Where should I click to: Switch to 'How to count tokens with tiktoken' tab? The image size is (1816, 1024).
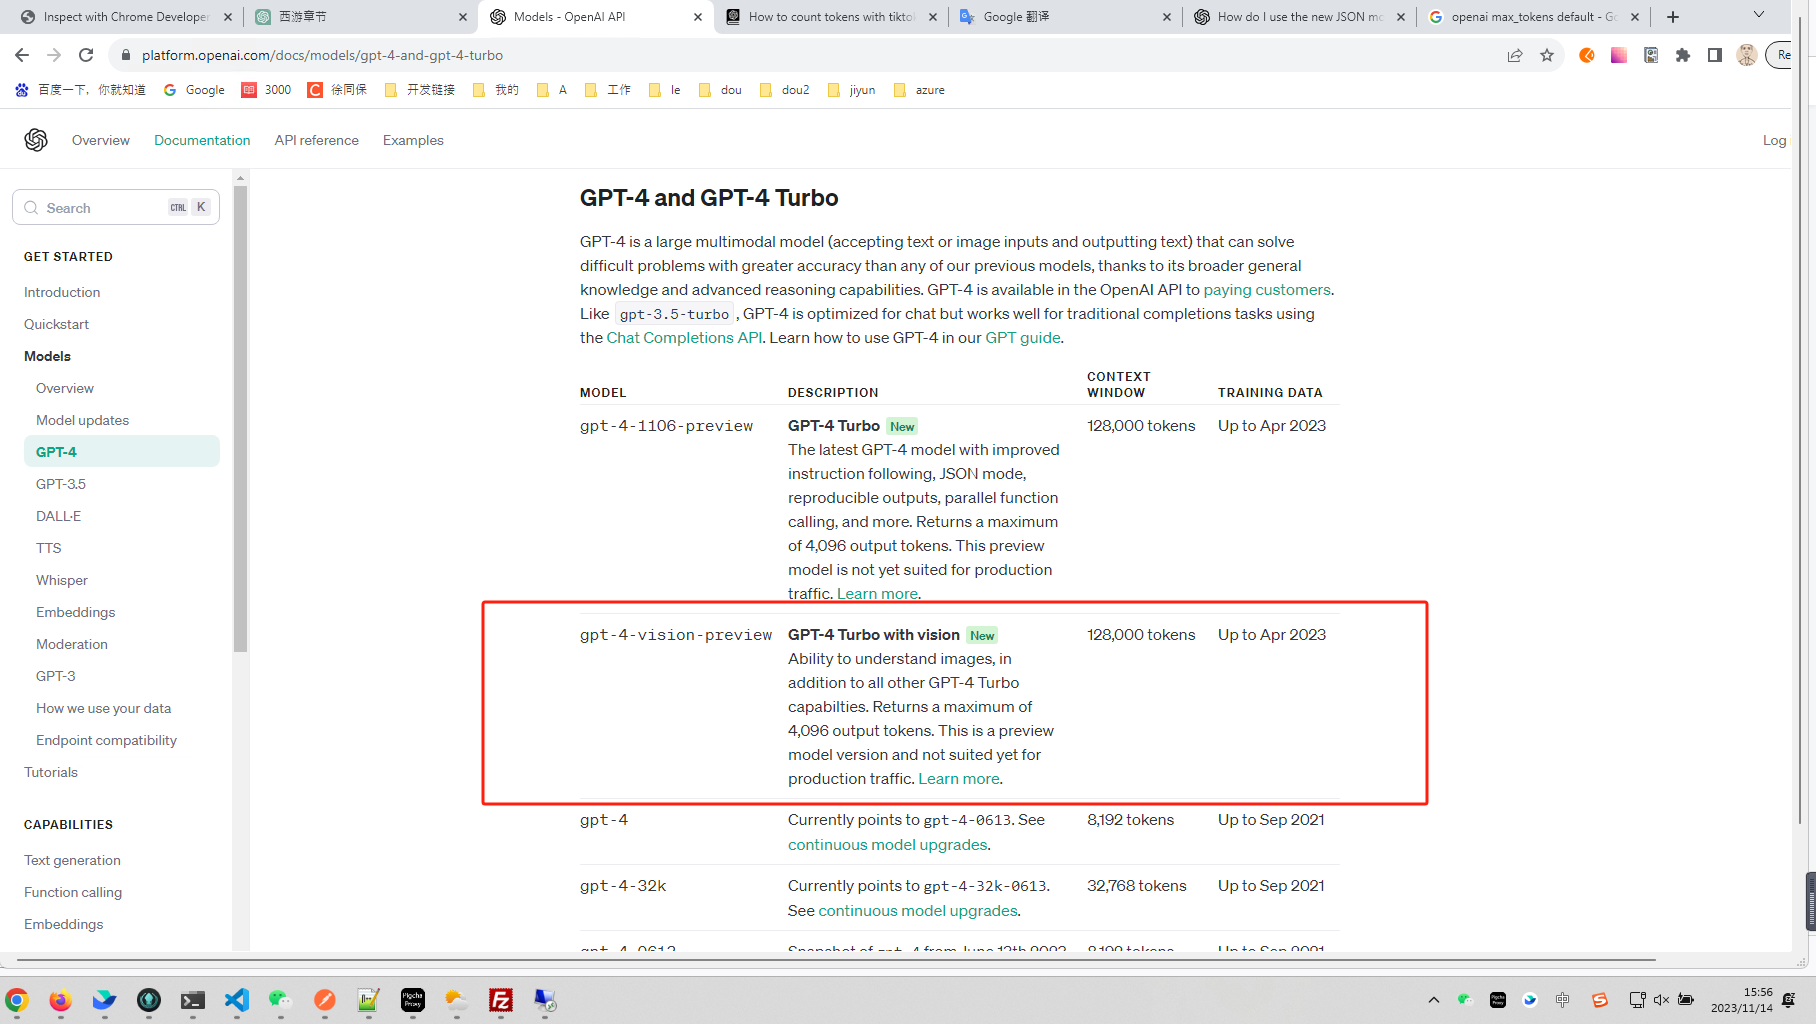click(x=832, y=17)
